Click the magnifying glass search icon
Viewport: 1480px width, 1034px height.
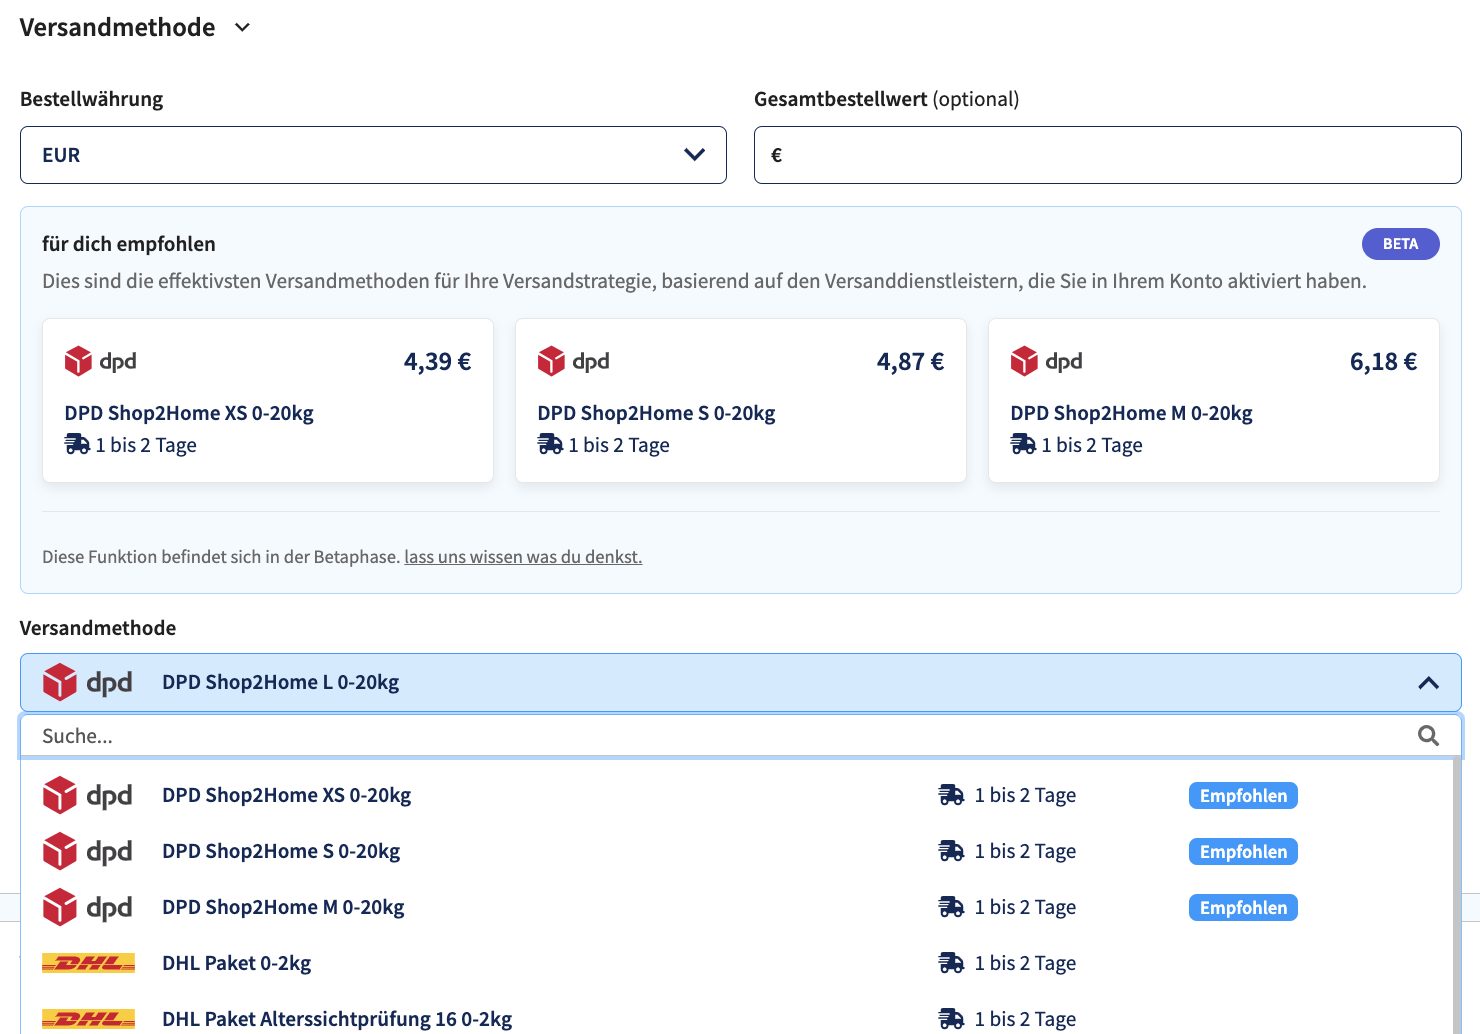1428,736
